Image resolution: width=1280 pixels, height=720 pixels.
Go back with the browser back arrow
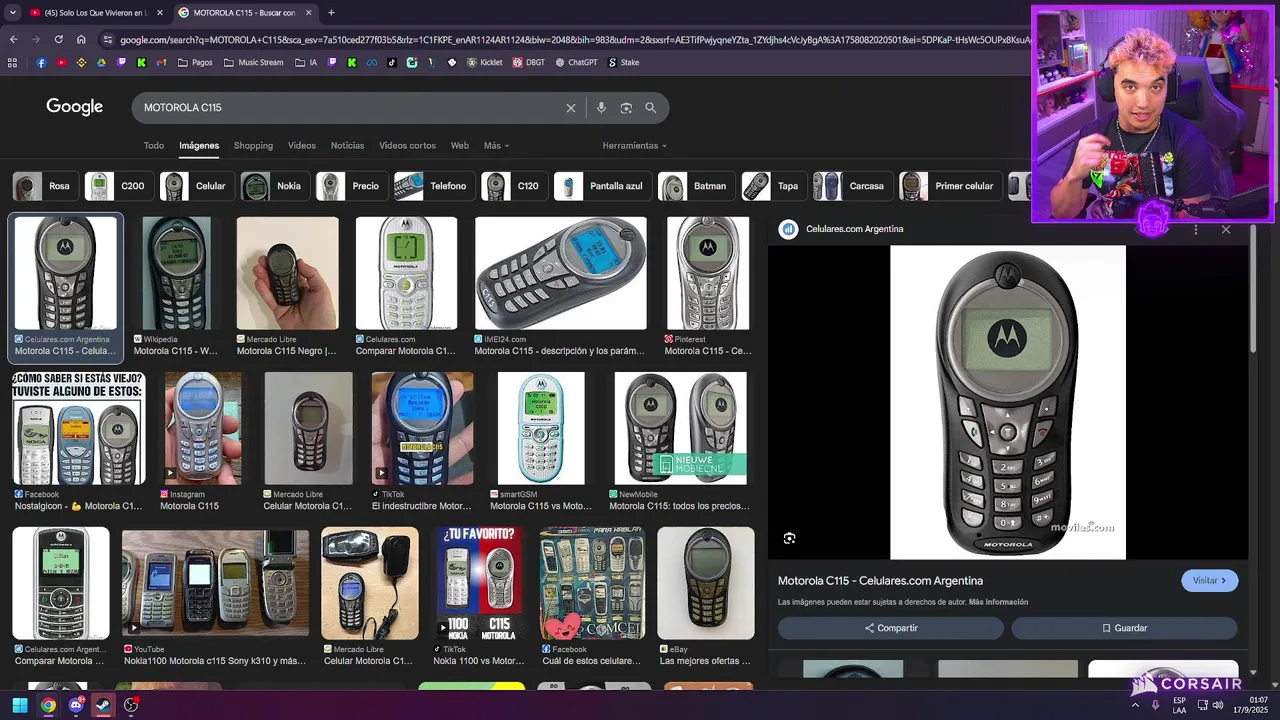(13, 40)
